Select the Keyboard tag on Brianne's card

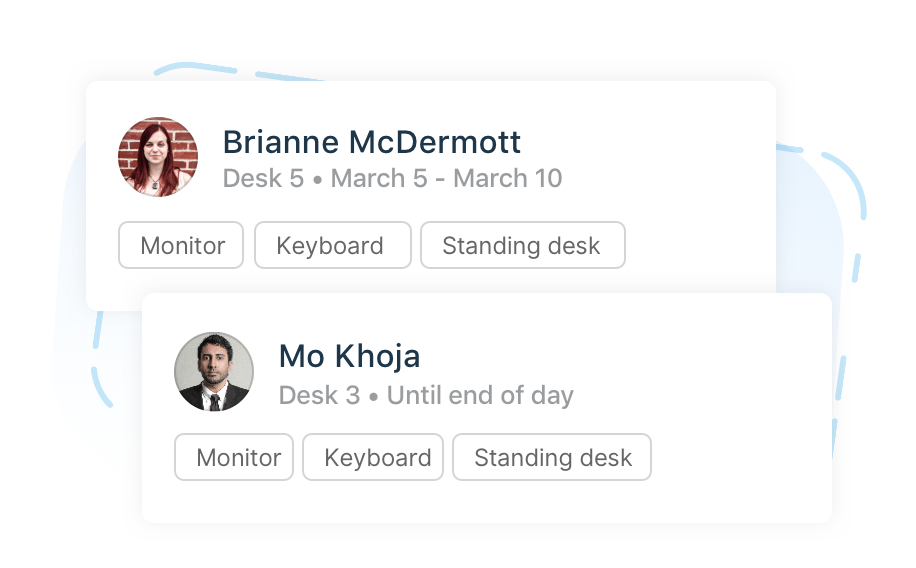[x=333, y=245]
